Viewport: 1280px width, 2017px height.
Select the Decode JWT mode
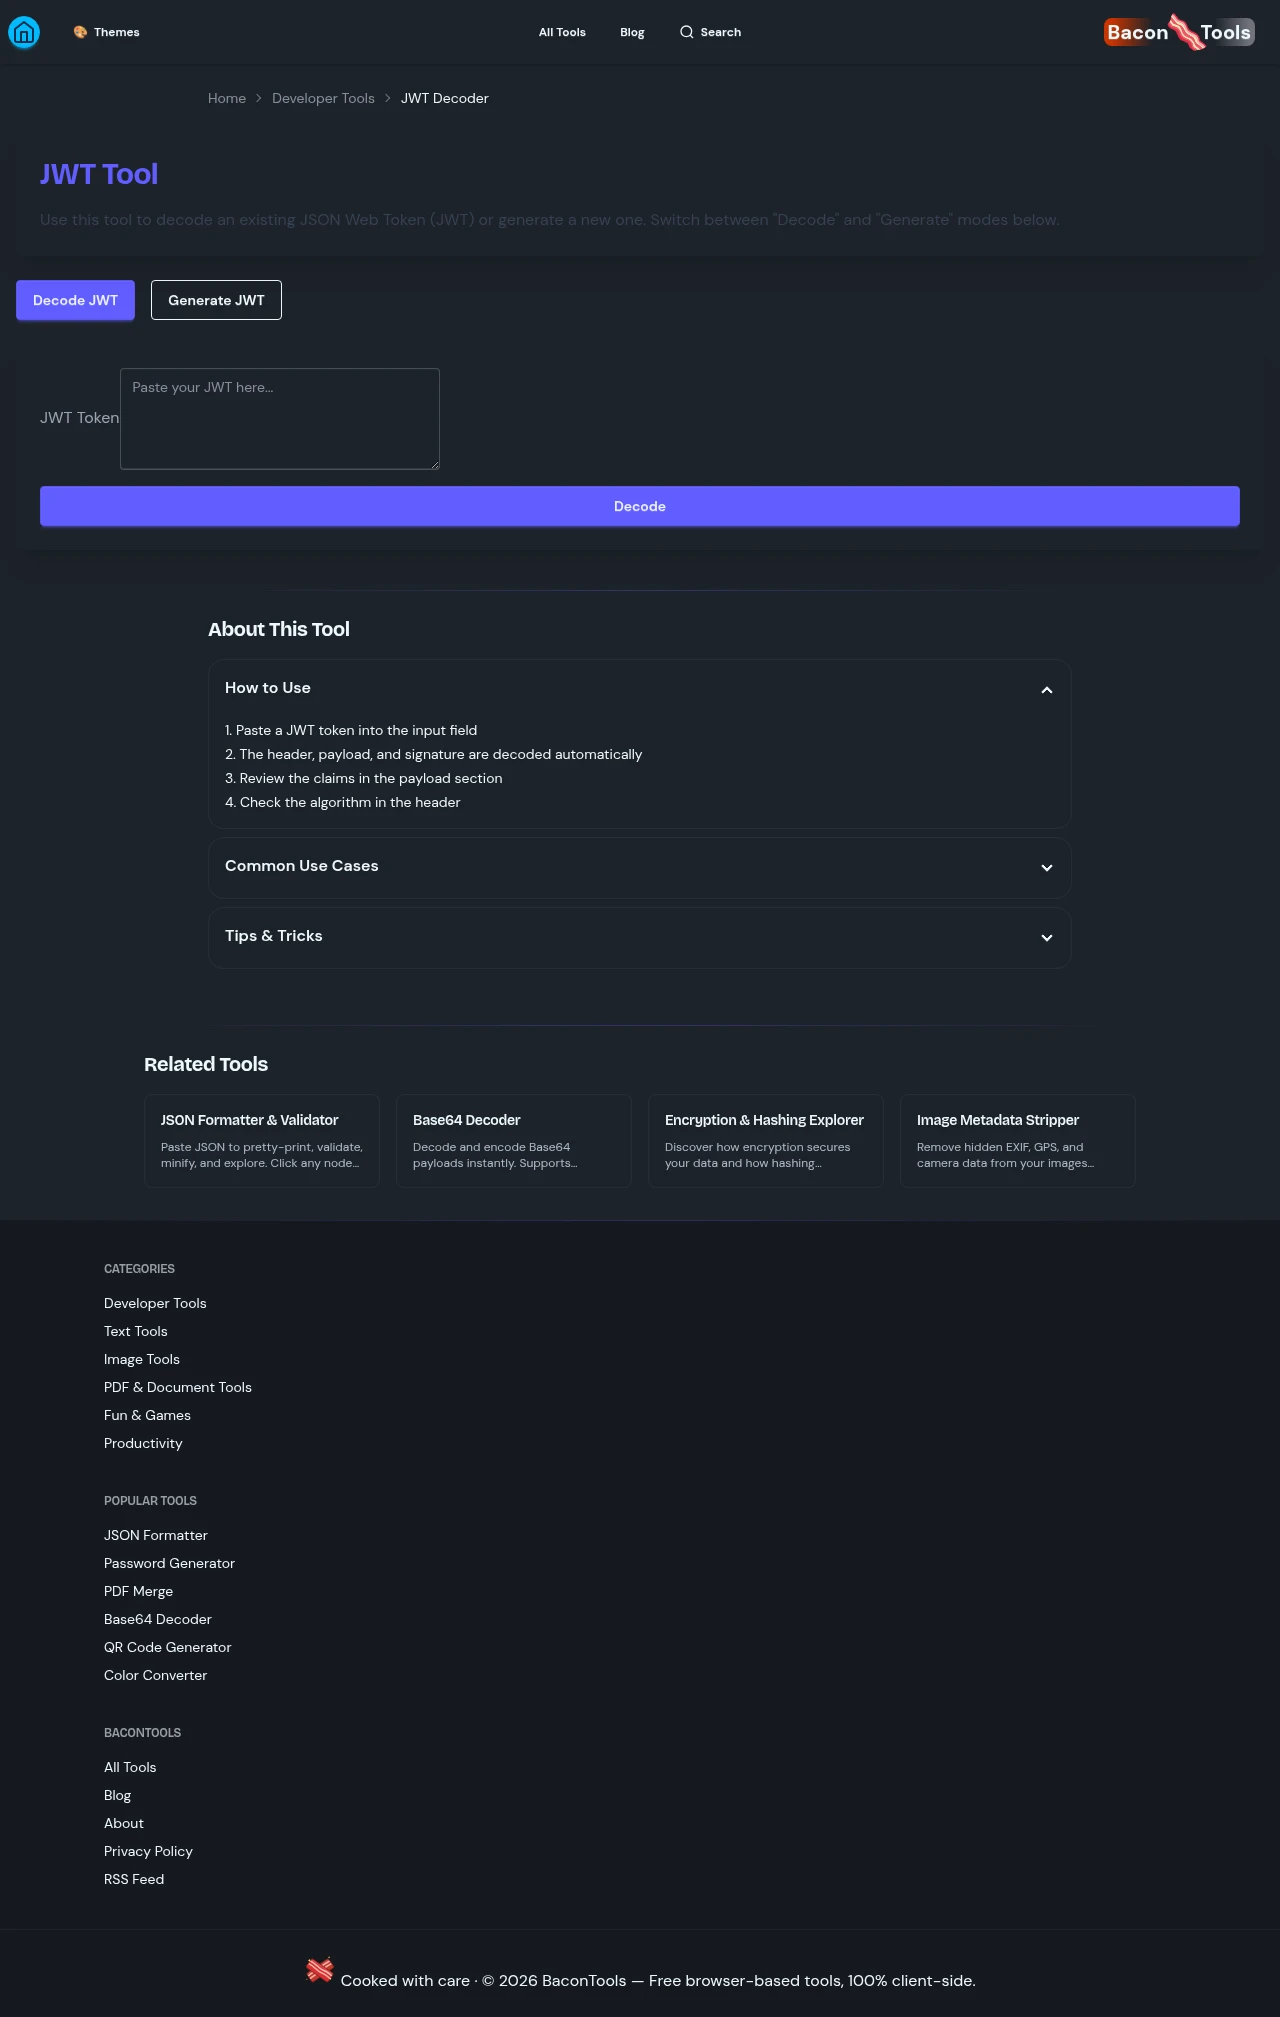[x=75, y=300]
